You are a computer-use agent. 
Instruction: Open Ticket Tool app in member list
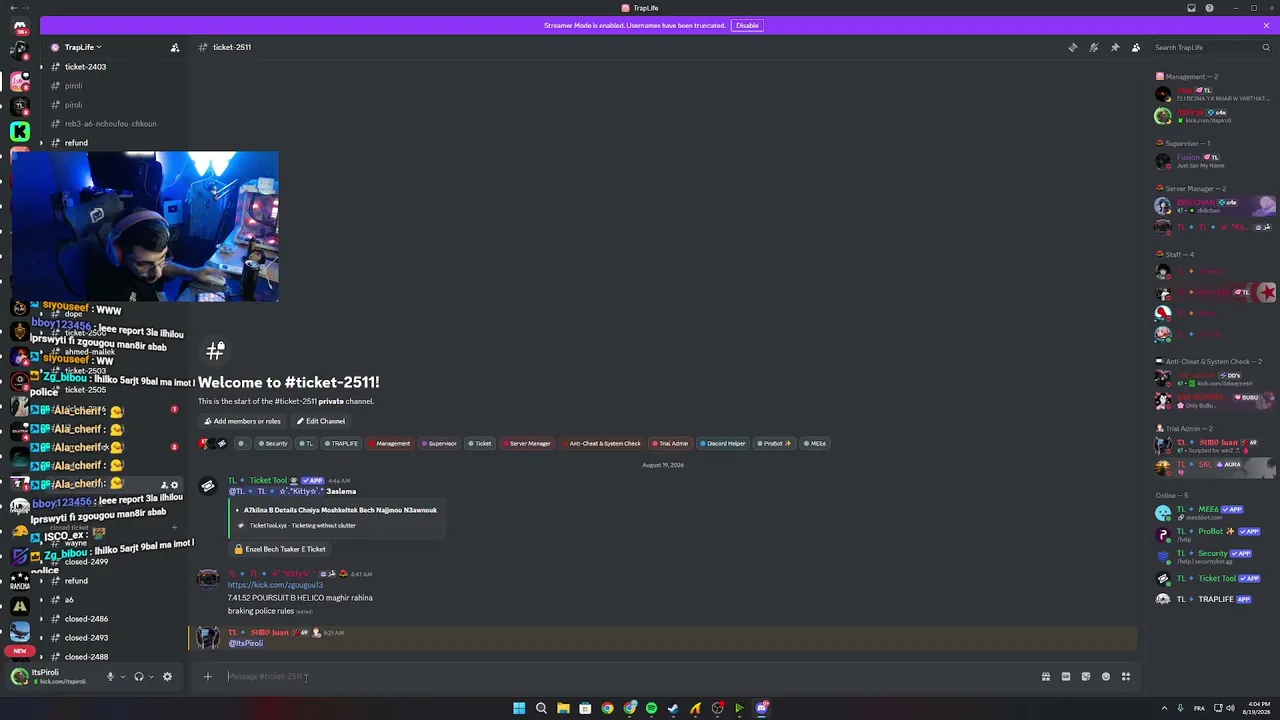pyautogui.click(x=1214, y=578)
